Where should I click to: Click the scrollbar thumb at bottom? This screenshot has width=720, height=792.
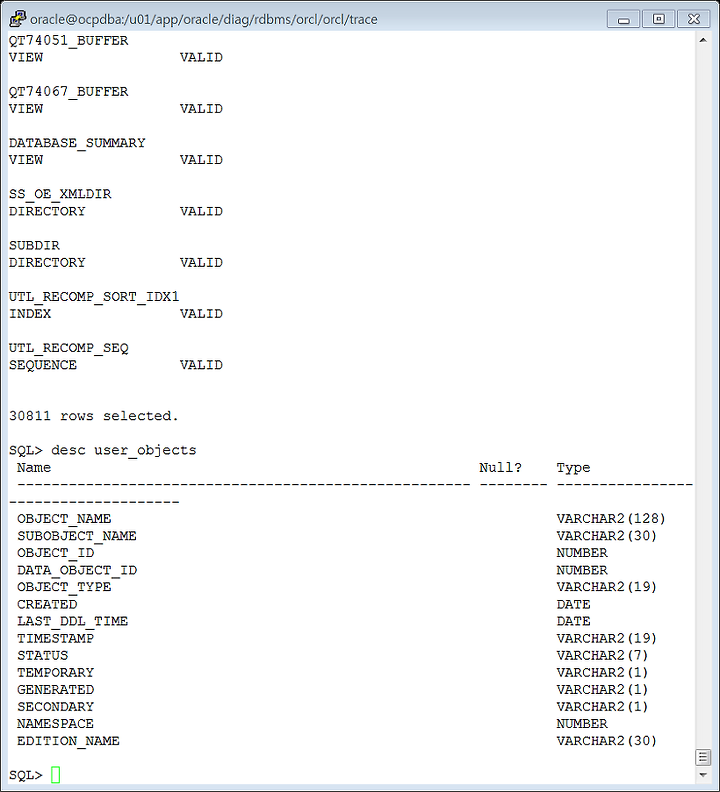(702, 757)
